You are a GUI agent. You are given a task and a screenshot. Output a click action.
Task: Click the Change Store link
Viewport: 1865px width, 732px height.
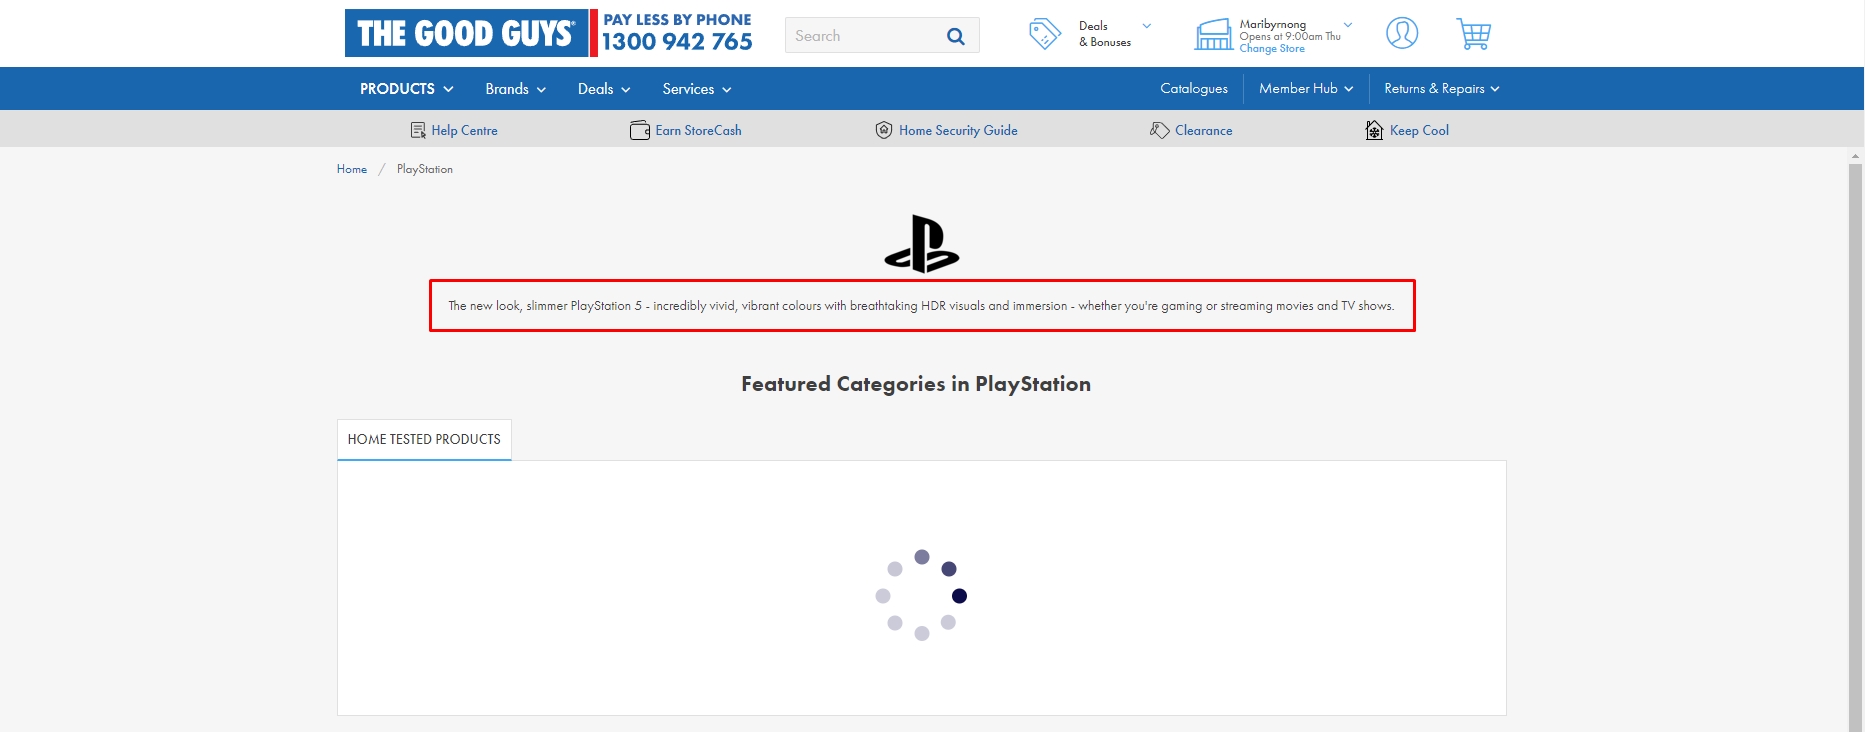point(1272,48)
